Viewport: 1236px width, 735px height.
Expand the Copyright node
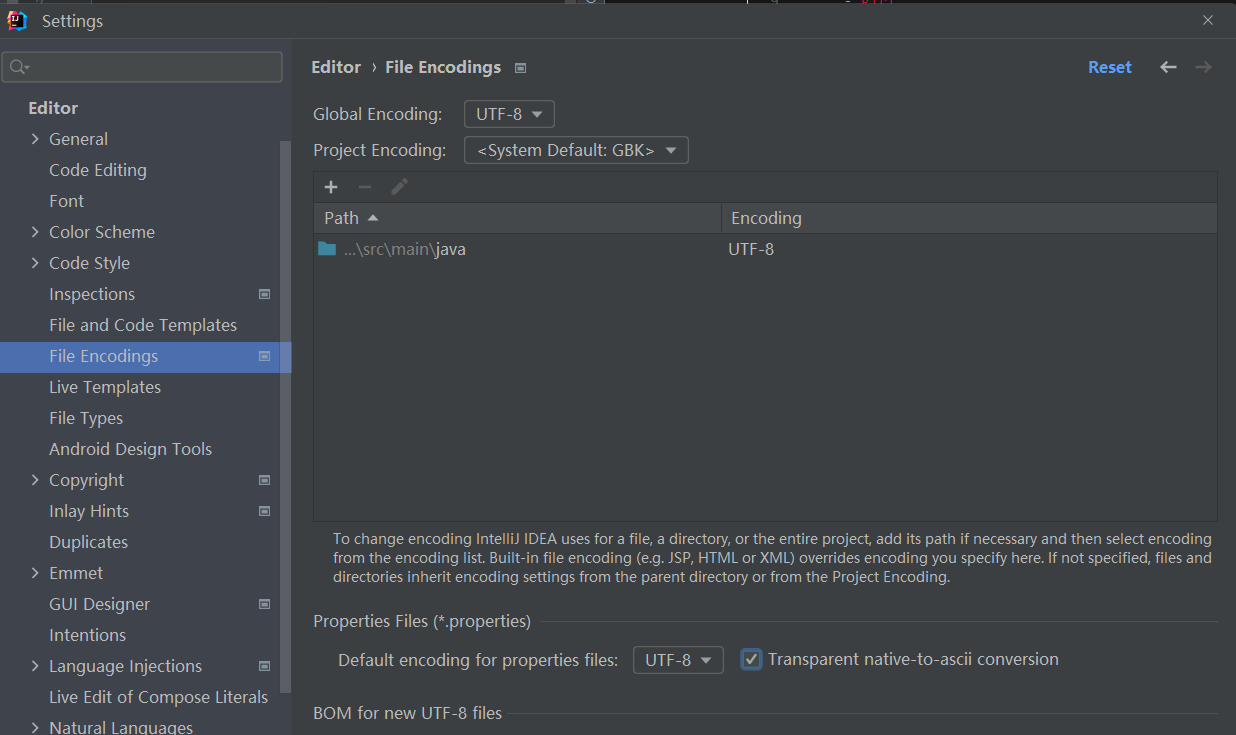(35, 480)
